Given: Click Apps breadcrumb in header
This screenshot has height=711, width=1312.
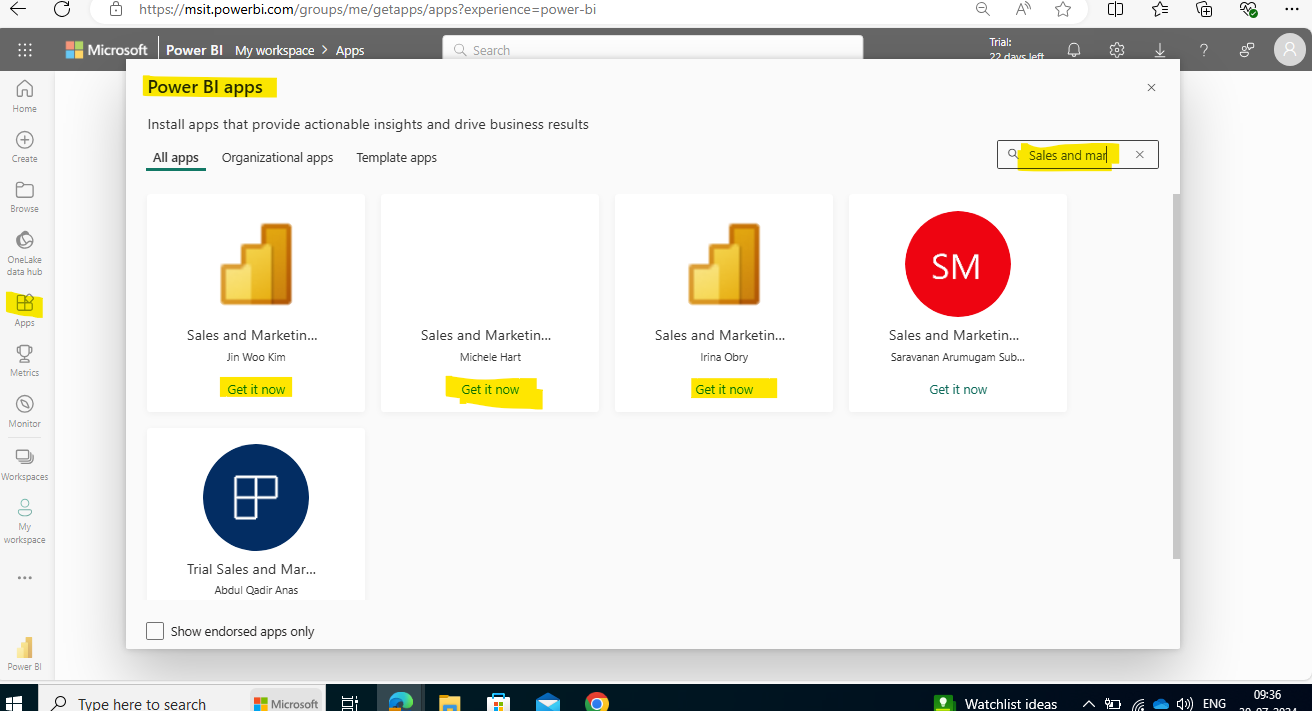Looking at the screenshot, I should (x=350, y=50).
